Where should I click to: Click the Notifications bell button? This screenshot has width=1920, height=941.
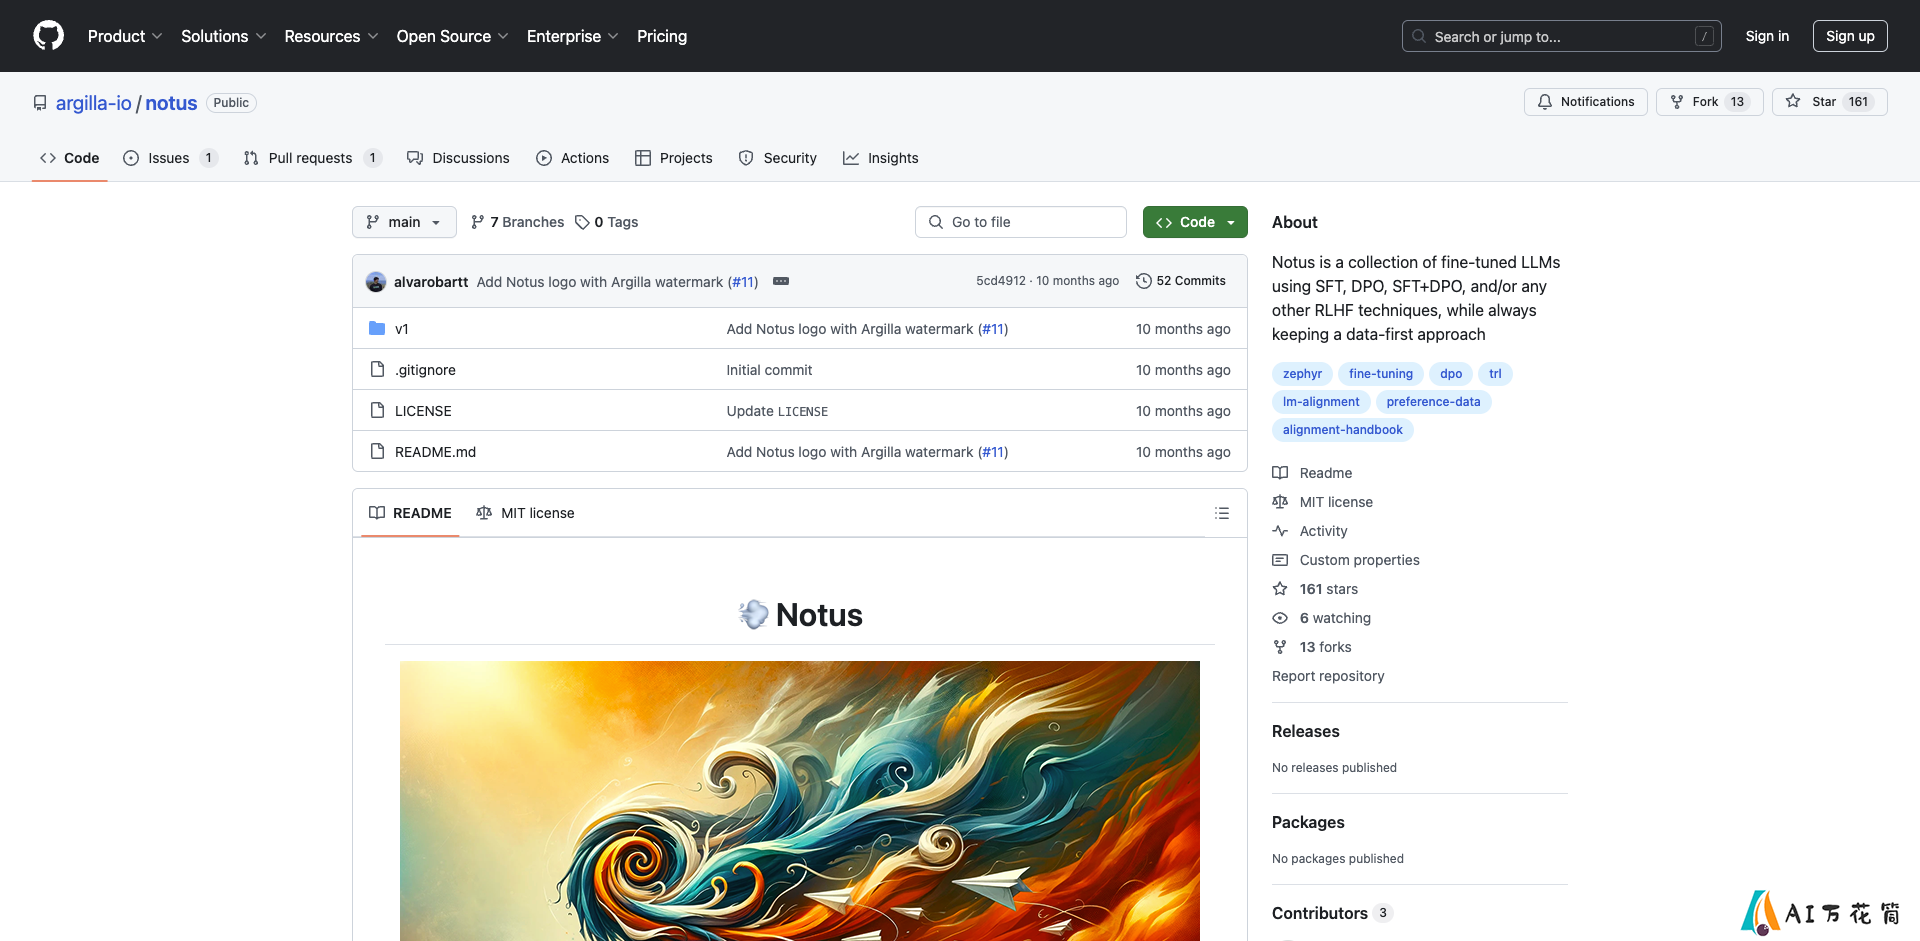[1585, 102]
